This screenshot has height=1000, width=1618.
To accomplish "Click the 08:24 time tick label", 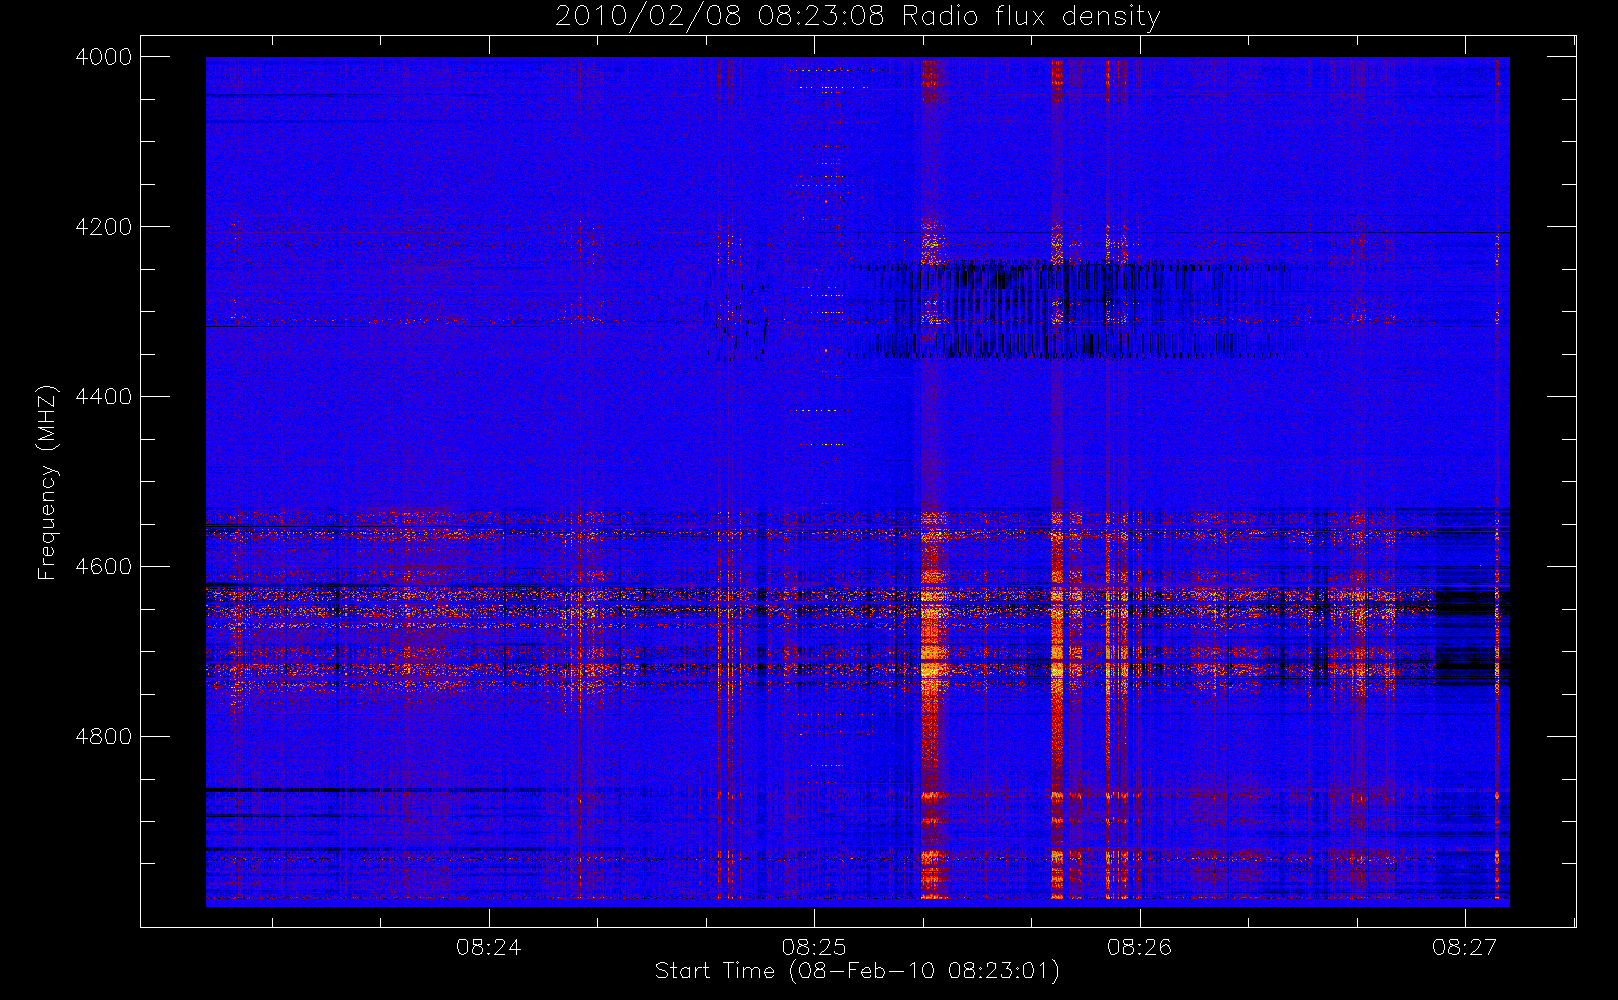I will point(489,947).
